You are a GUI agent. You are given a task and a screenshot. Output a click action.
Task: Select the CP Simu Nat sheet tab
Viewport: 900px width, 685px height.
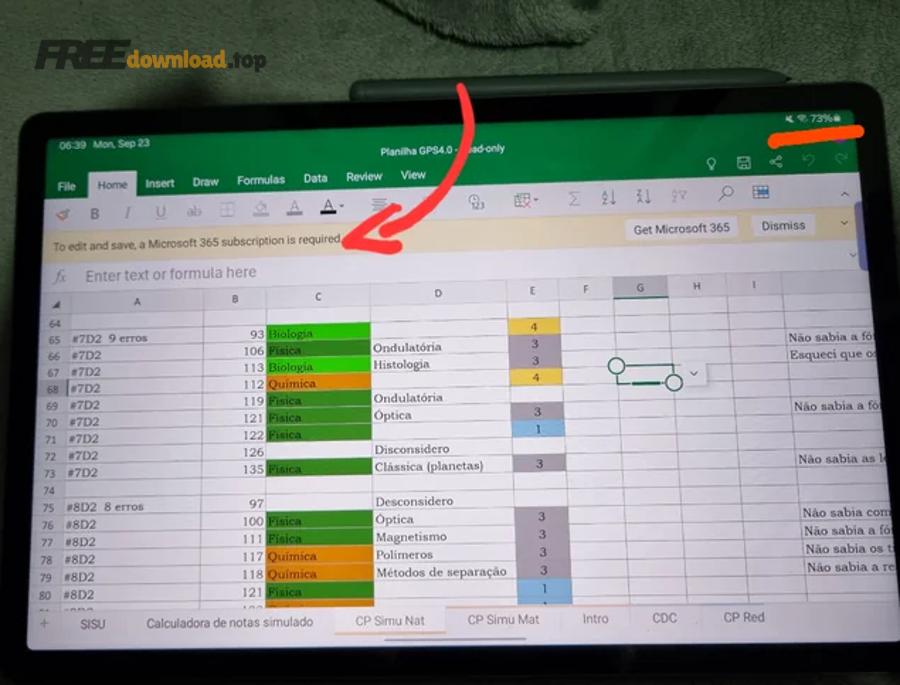coord(390,621)
